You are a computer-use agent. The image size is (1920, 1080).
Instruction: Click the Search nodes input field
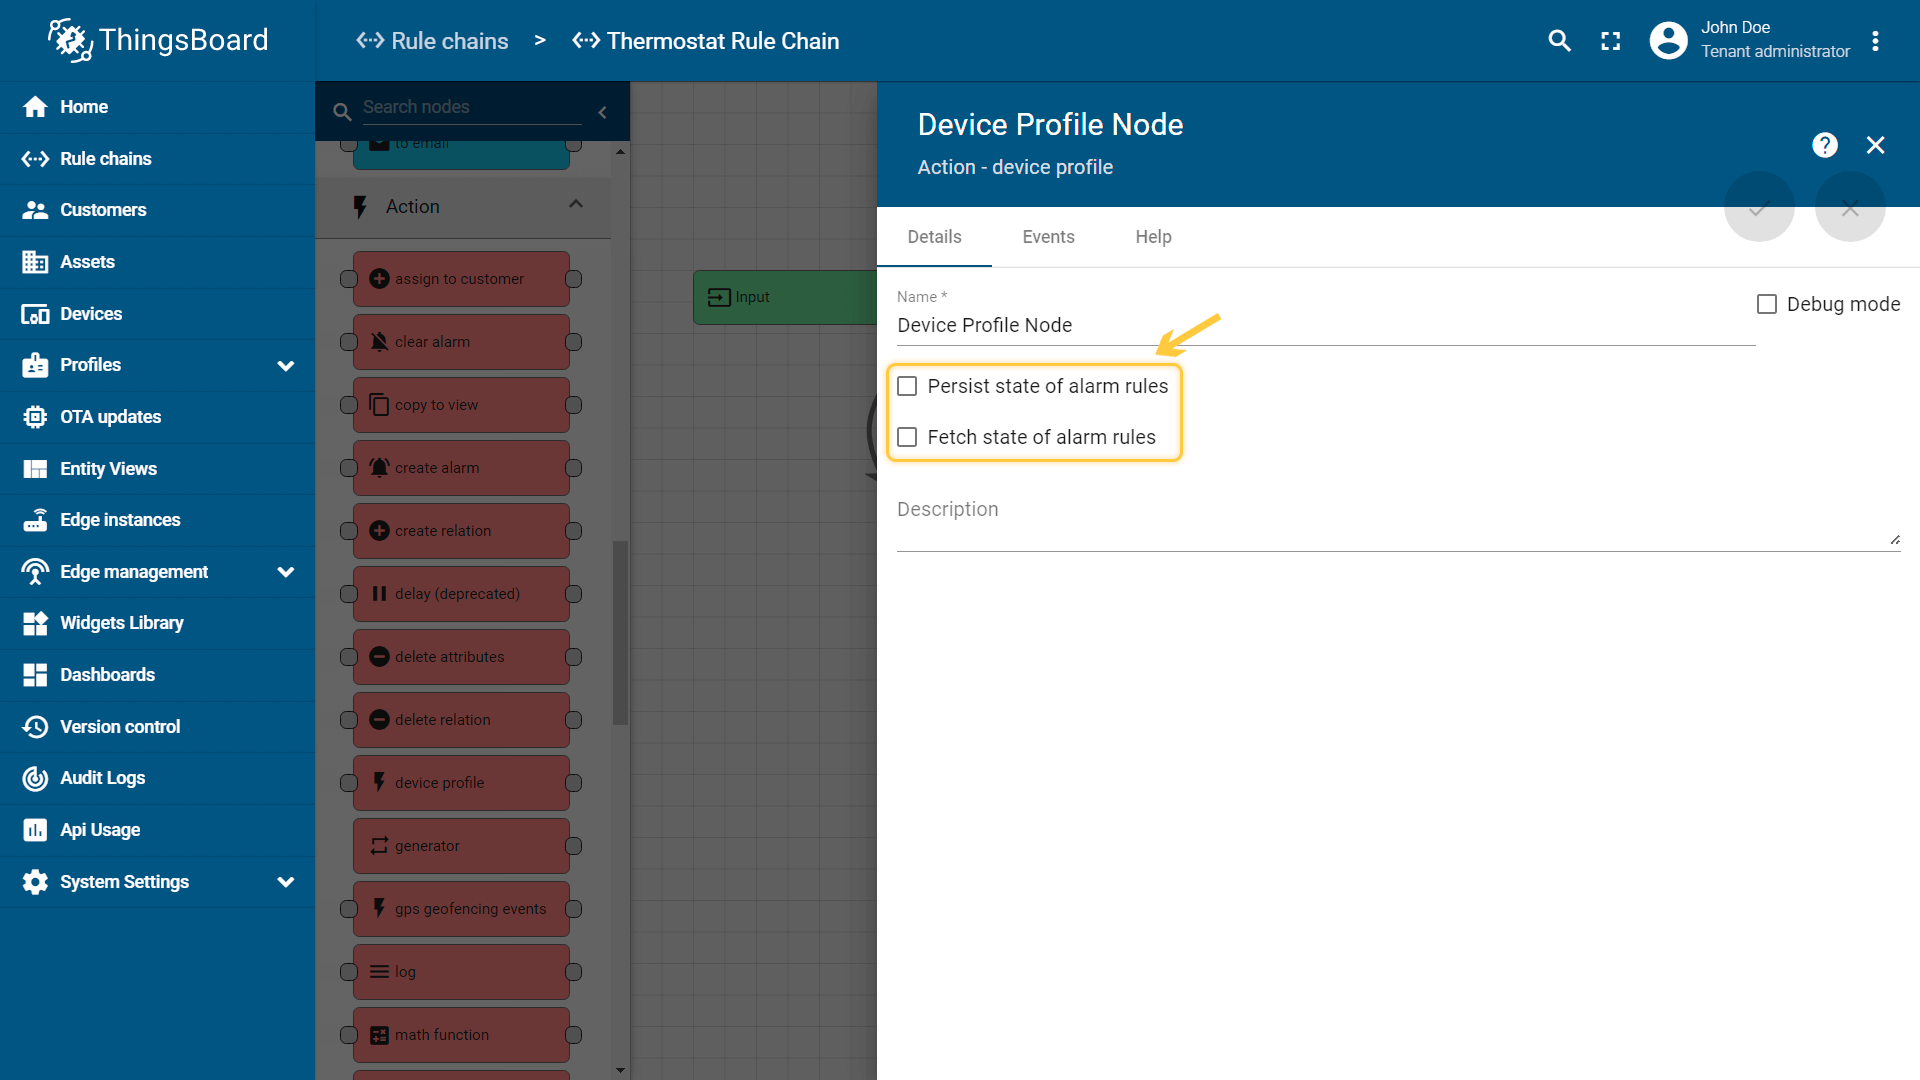(x=471, y=107)
